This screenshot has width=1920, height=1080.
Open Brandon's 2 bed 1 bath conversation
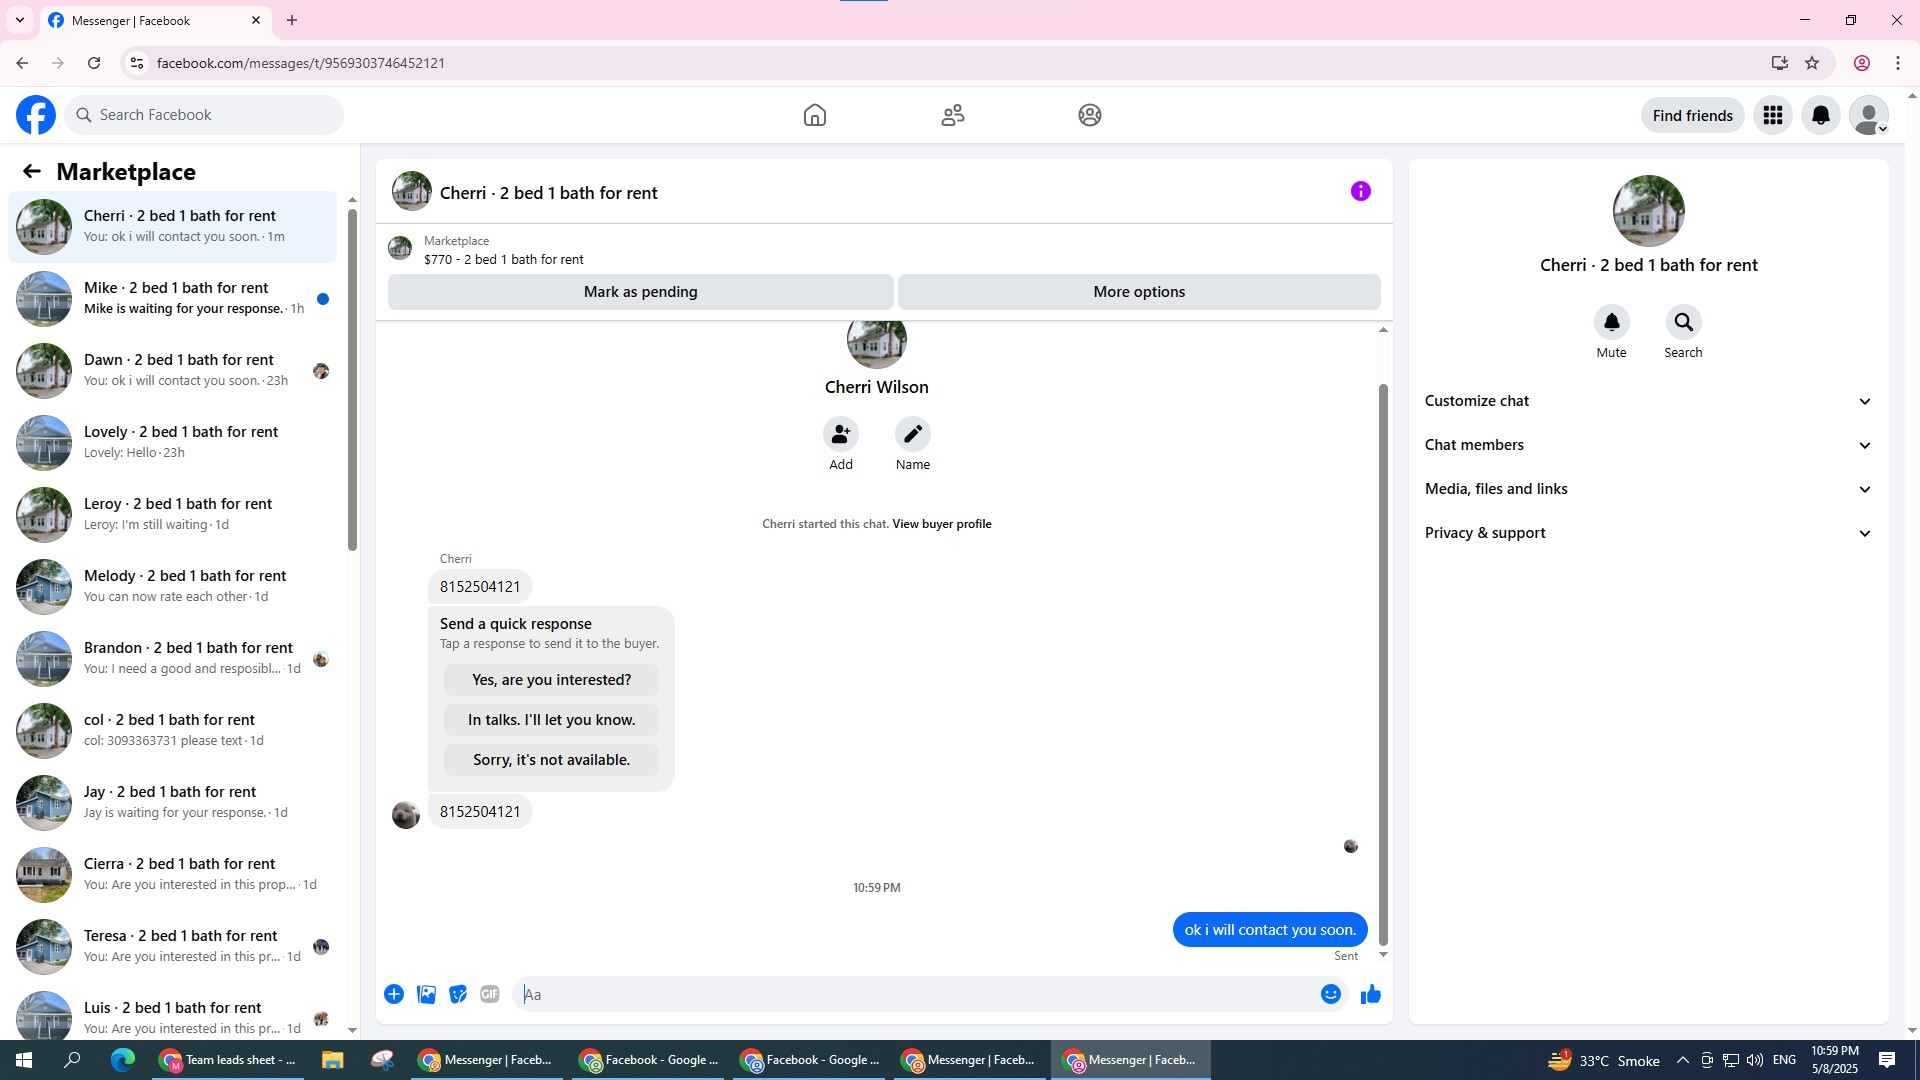click(x=172, y=658)
